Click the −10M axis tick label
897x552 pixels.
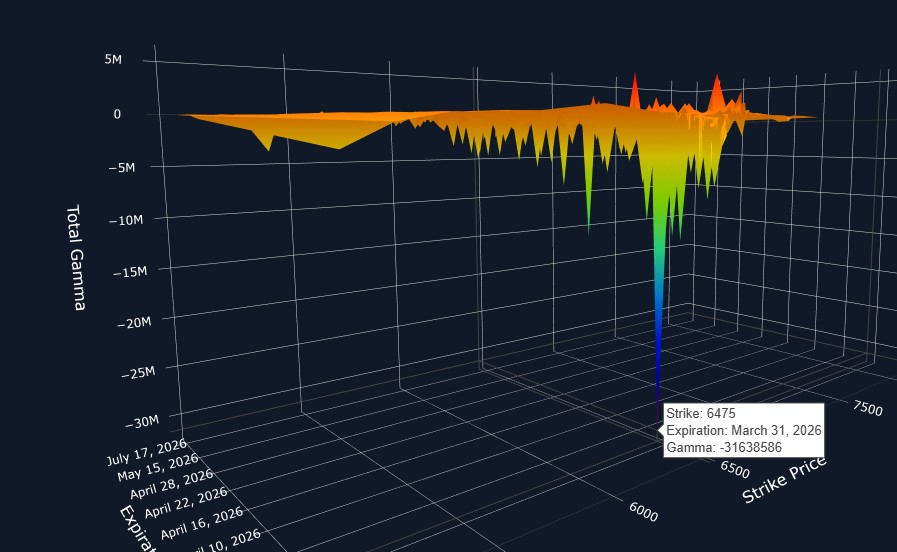point(126,220)
